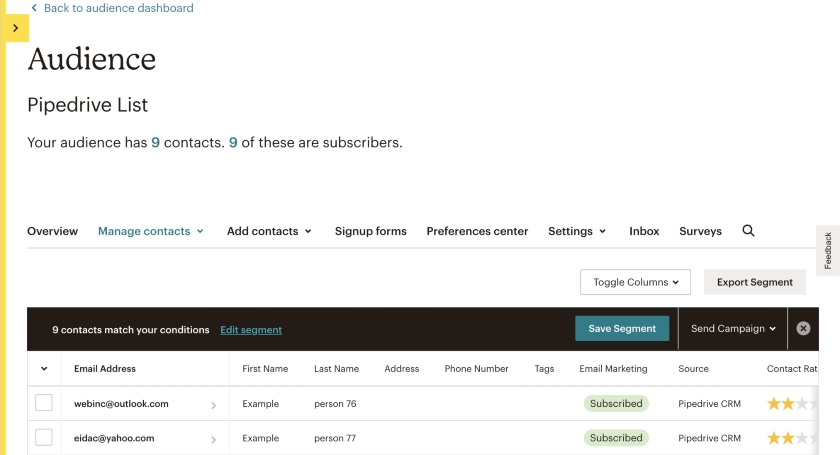This screenshot has height=455, width=840.
Task: Open Toggle Columns dropdown
Action: tap(635, 282)
